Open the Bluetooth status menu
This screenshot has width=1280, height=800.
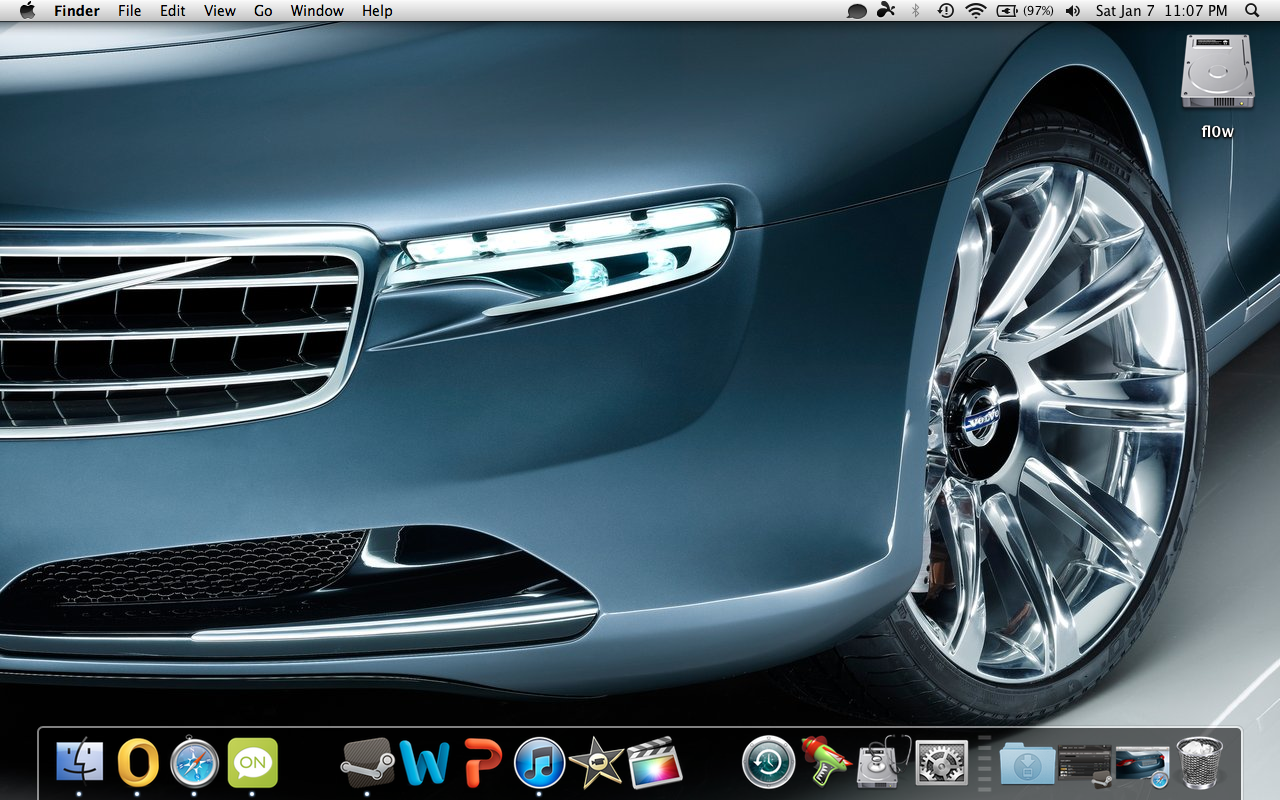(x=915, y=11)
